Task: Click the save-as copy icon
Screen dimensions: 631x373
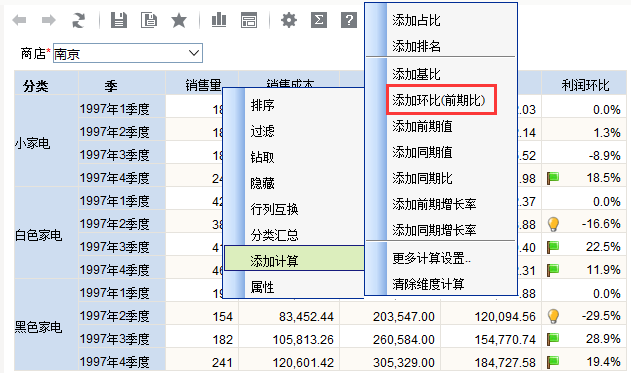Action: click(x=149, y=20)
